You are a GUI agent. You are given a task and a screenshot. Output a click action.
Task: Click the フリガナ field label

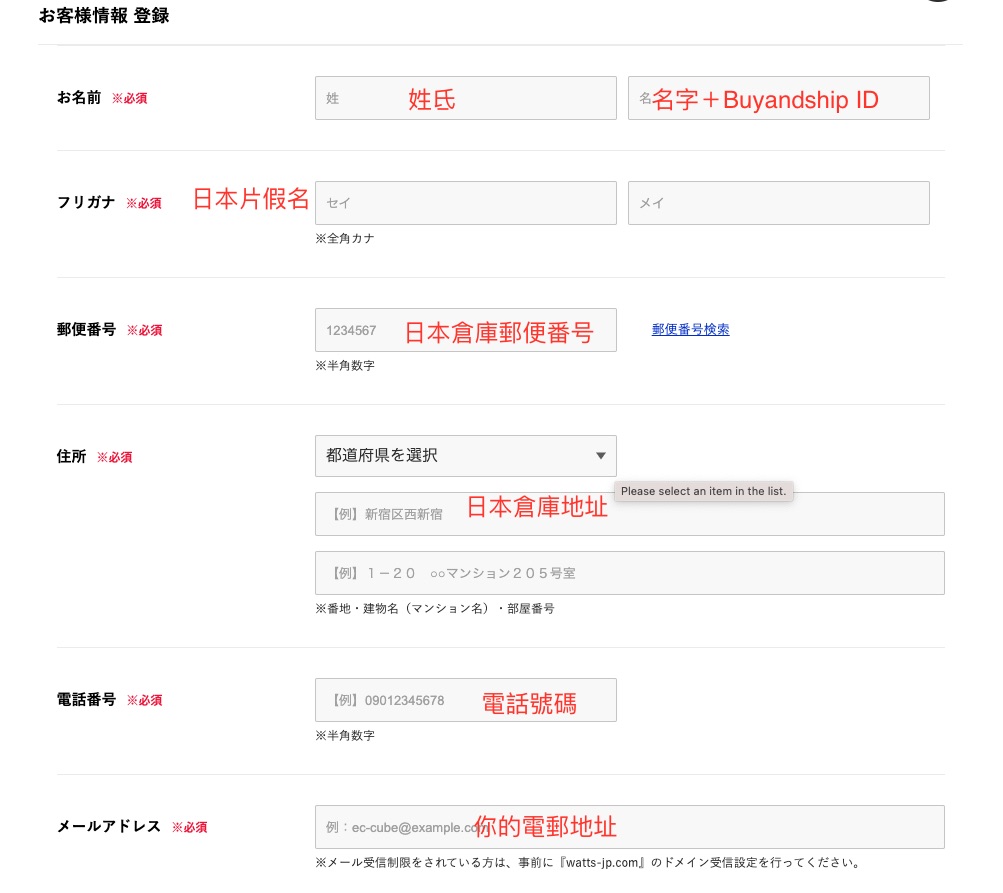pyautogui.click(x=86, y=203)
